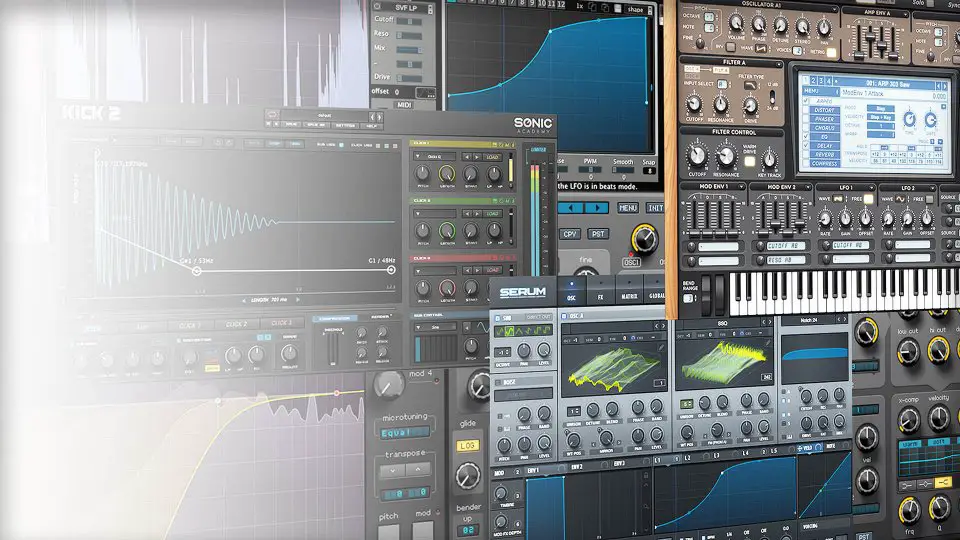Click the Kick 2 Click 1 LOAD button
The height and width of the screenshot is (540, 960).
(x=493, y=157)
